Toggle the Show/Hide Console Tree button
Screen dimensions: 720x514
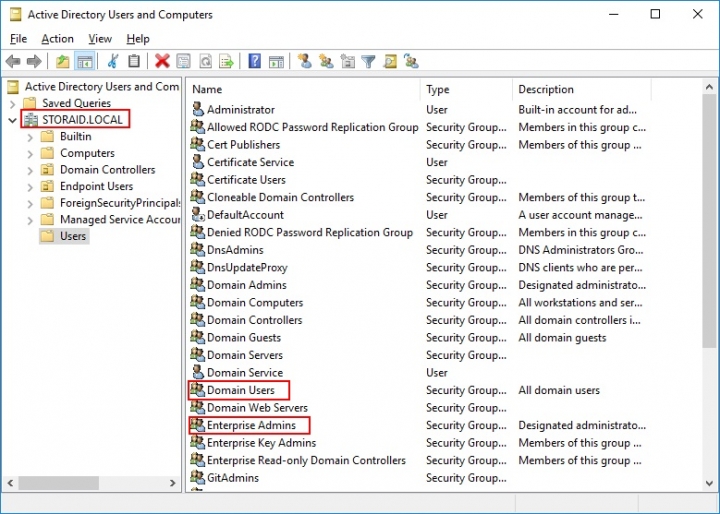click(85, 61)
